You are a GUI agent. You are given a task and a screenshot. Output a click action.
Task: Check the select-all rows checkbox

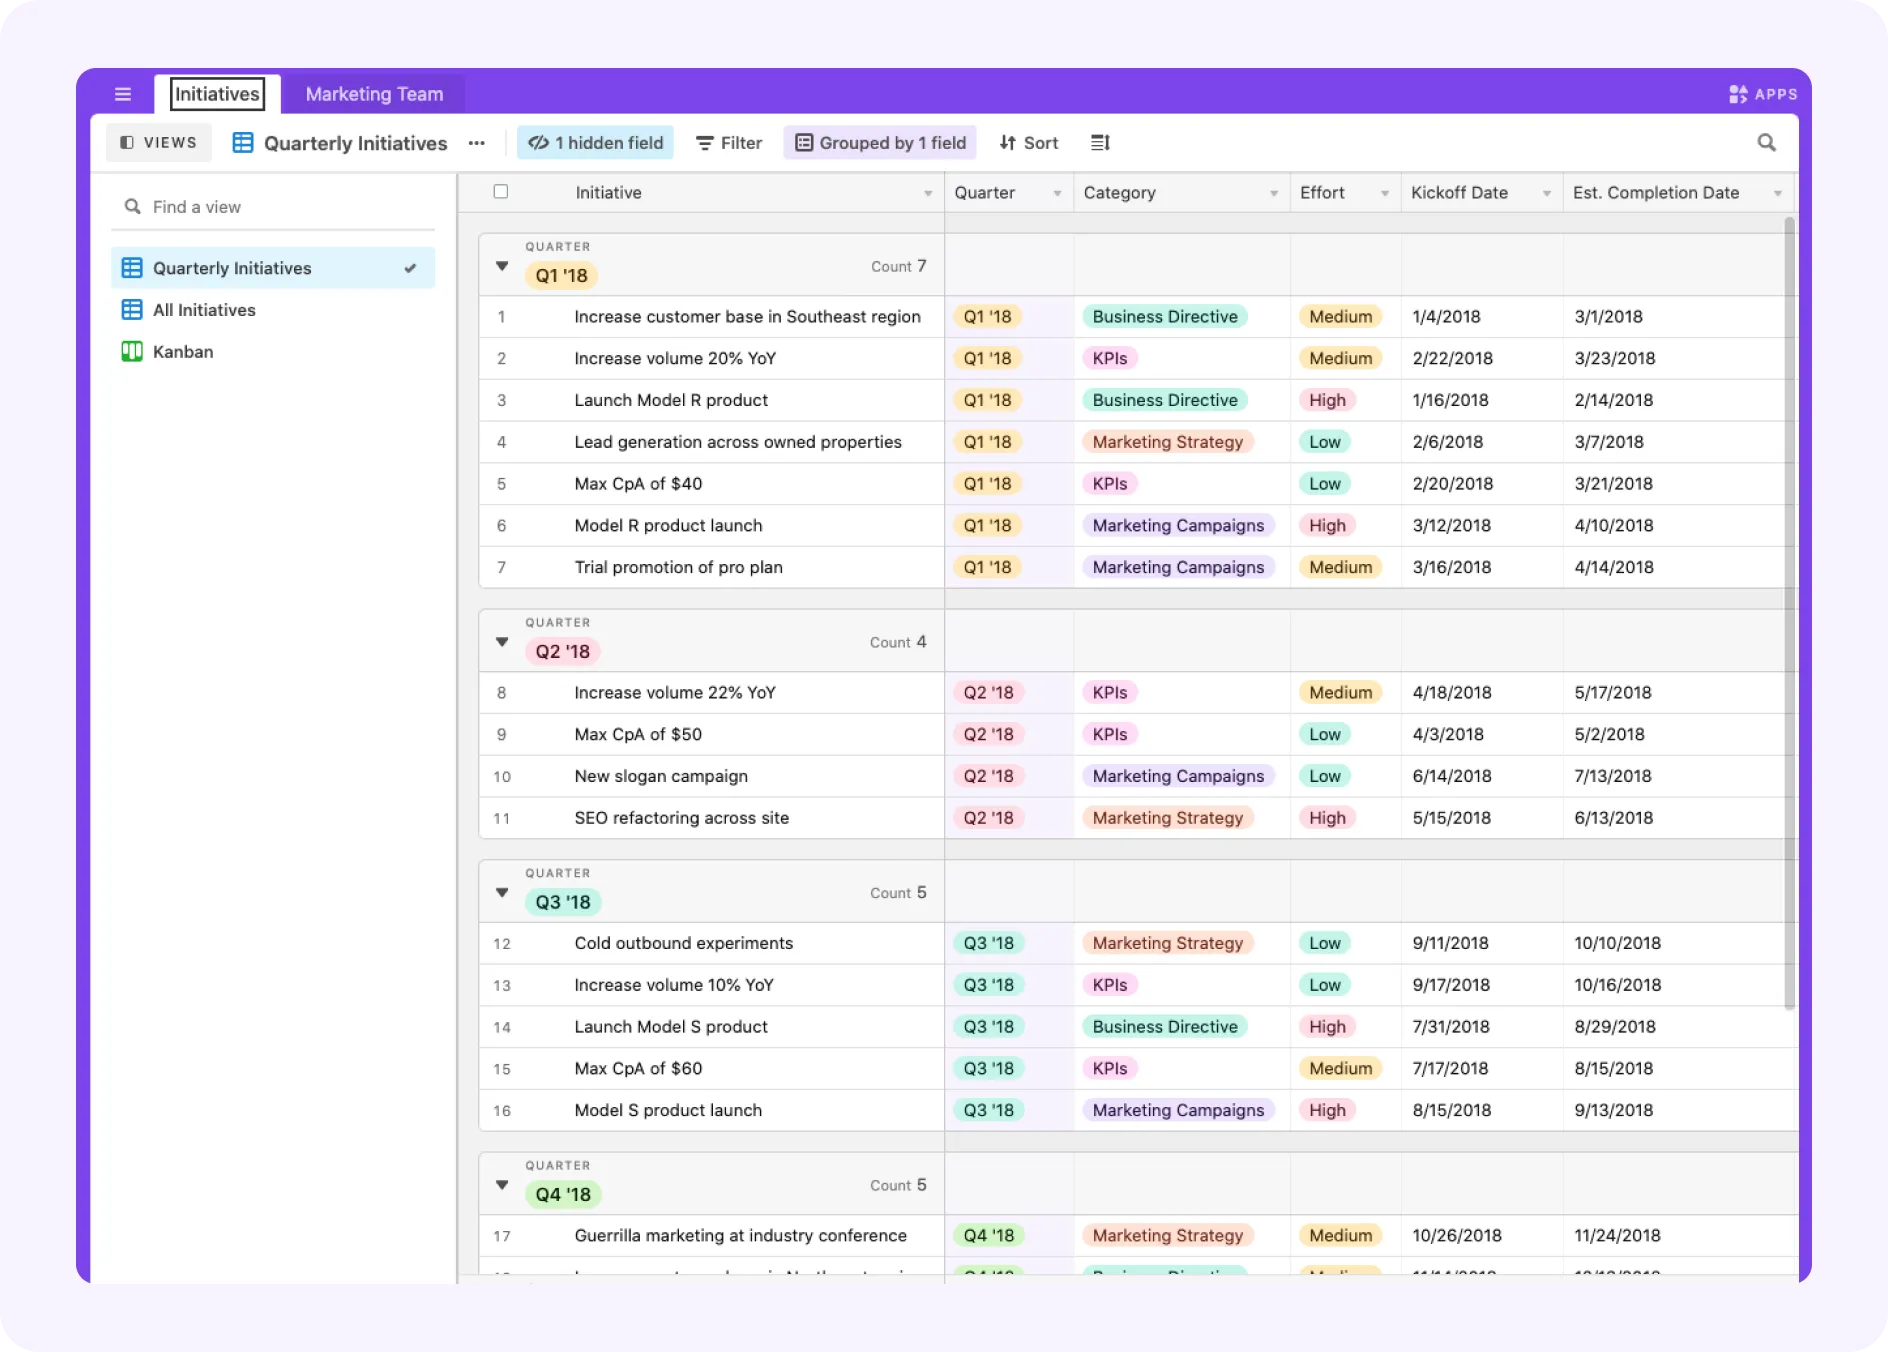point(501,192)
